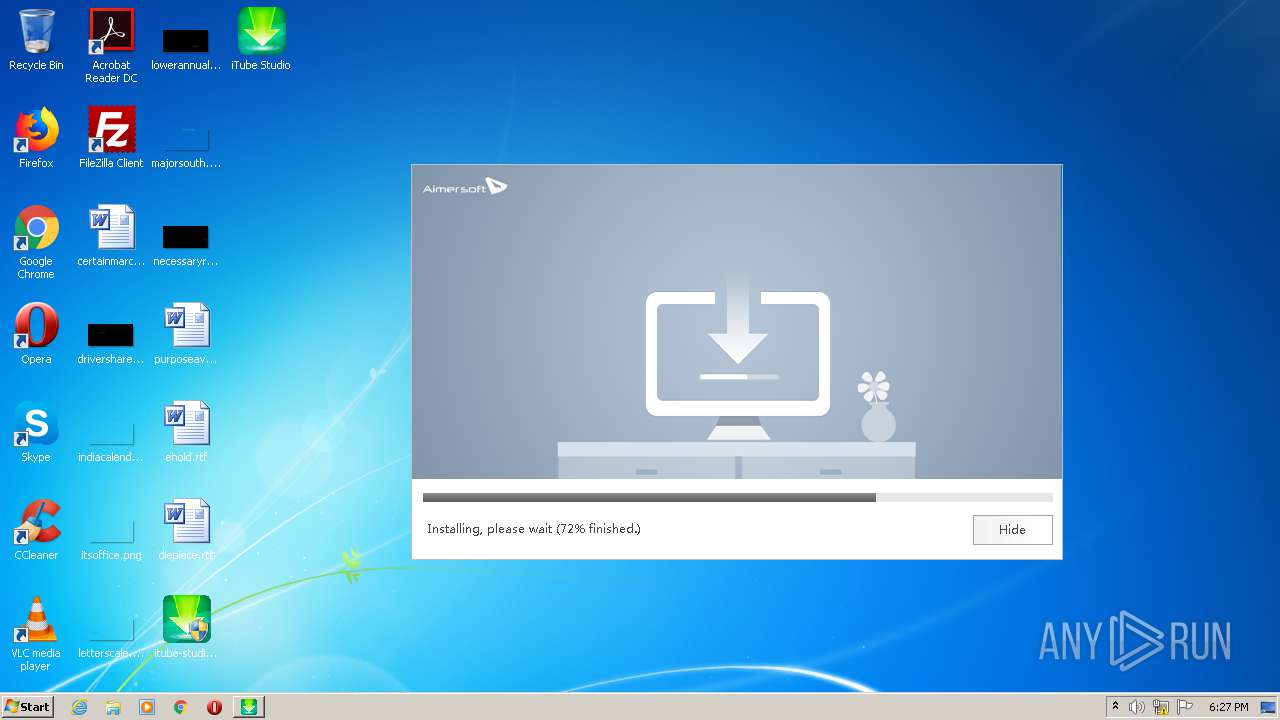Select the diepiece.rtf document
This screenshot has height=720, width=1280.
(186, 530)
